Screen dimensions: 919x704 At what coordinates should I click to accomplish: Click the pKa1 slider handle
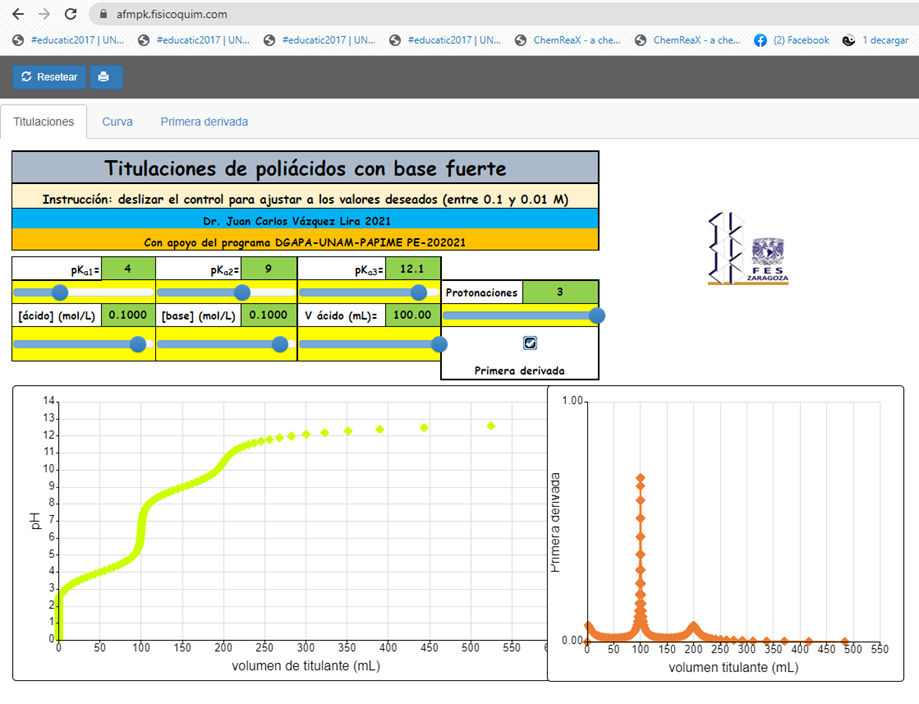click(x=59, y=292)
